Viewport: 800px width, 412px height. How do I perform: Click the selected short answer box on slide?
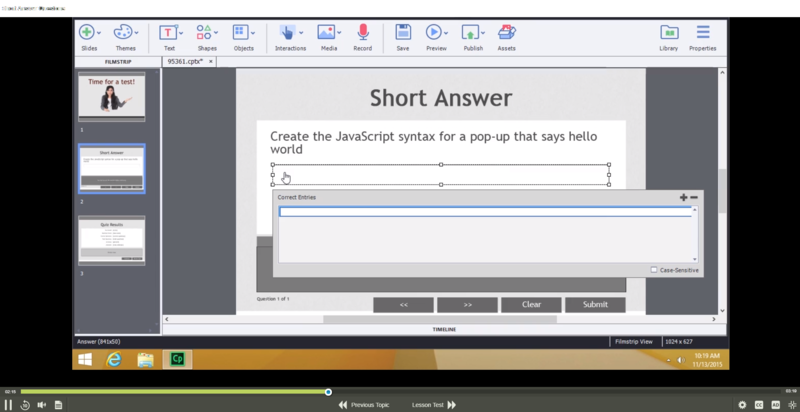click(x=441, y=174)
